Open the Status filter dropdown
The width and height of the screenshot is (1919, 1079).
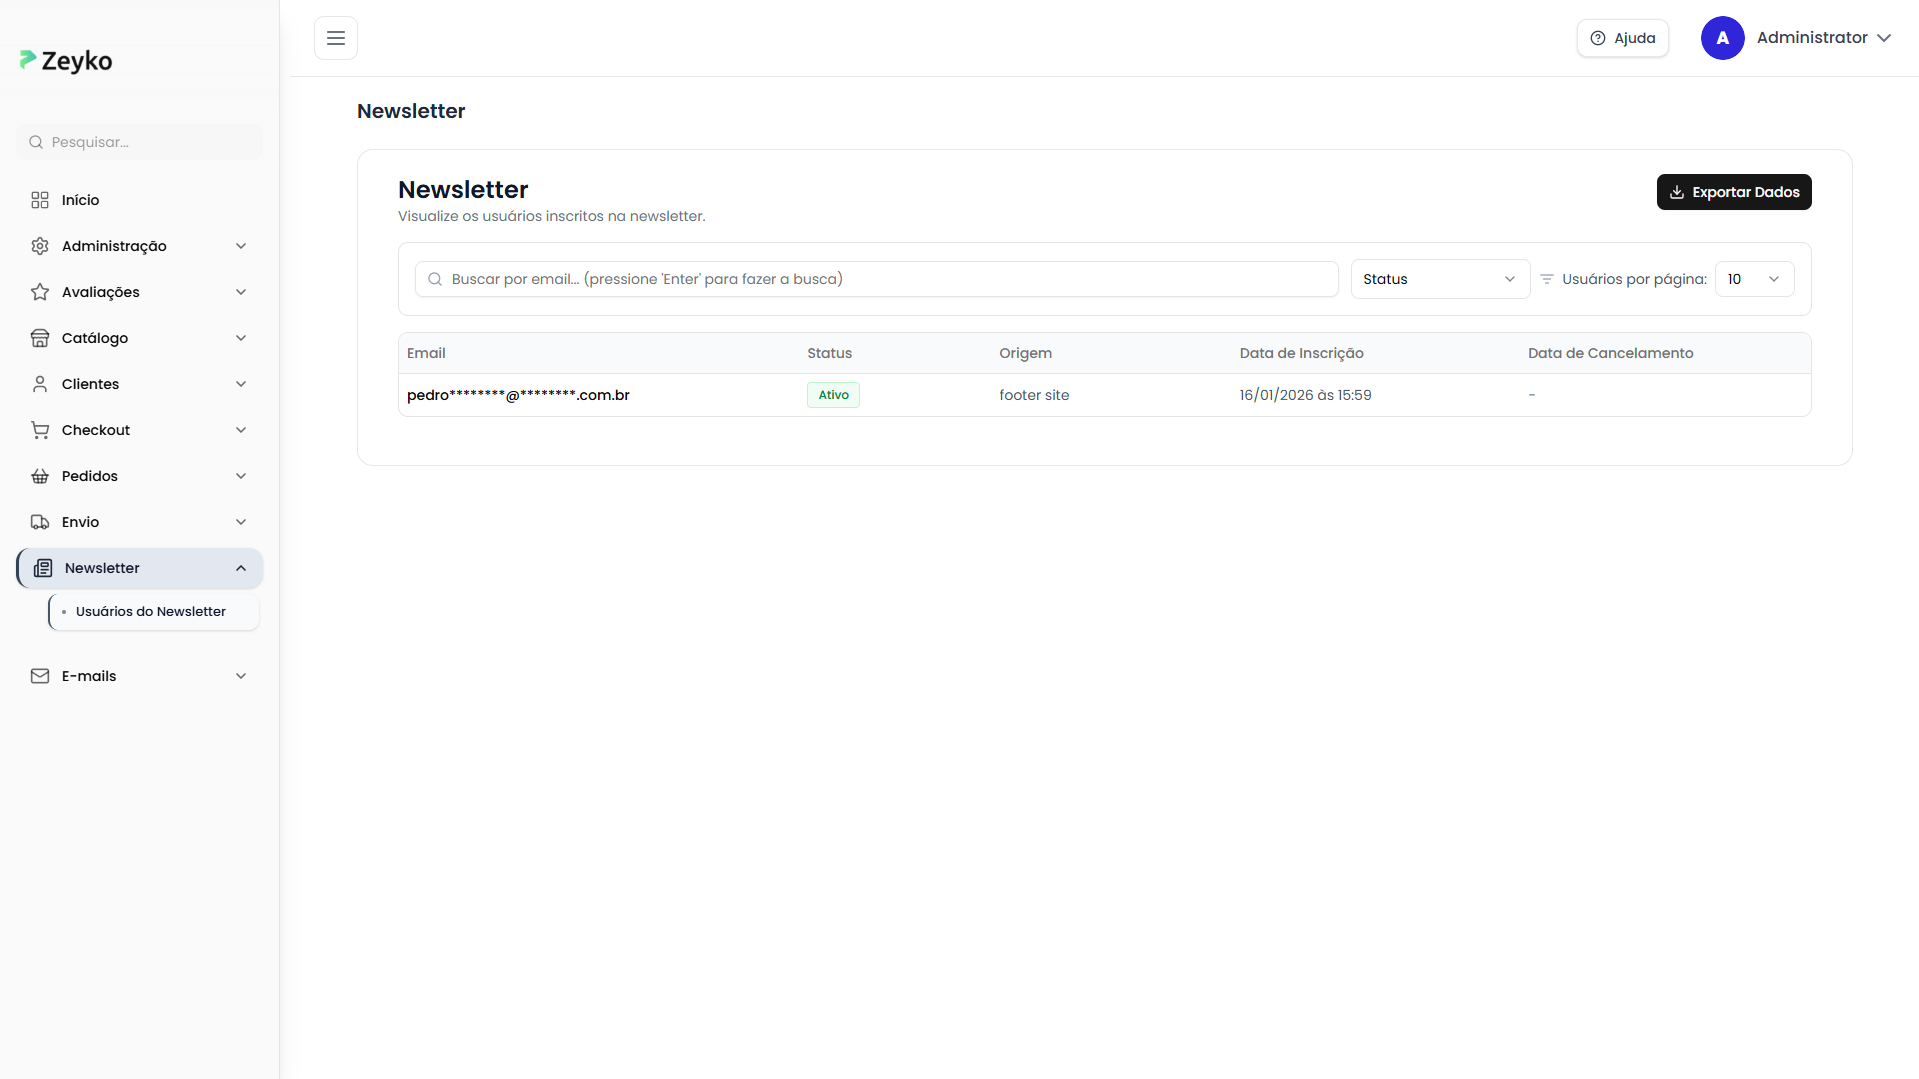click(x=1439, y=279)
